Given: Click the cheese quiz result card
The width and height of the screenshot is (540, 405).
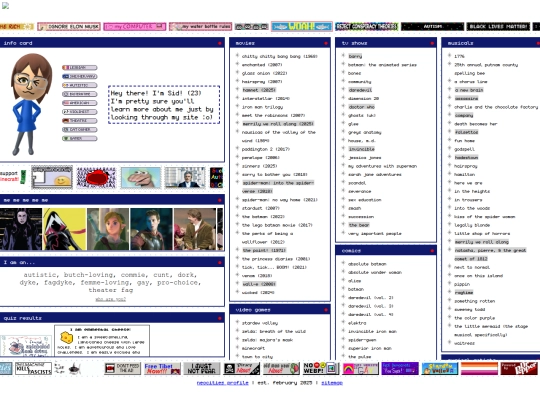Looking at the screenshot, I should [x=102, y=340].
